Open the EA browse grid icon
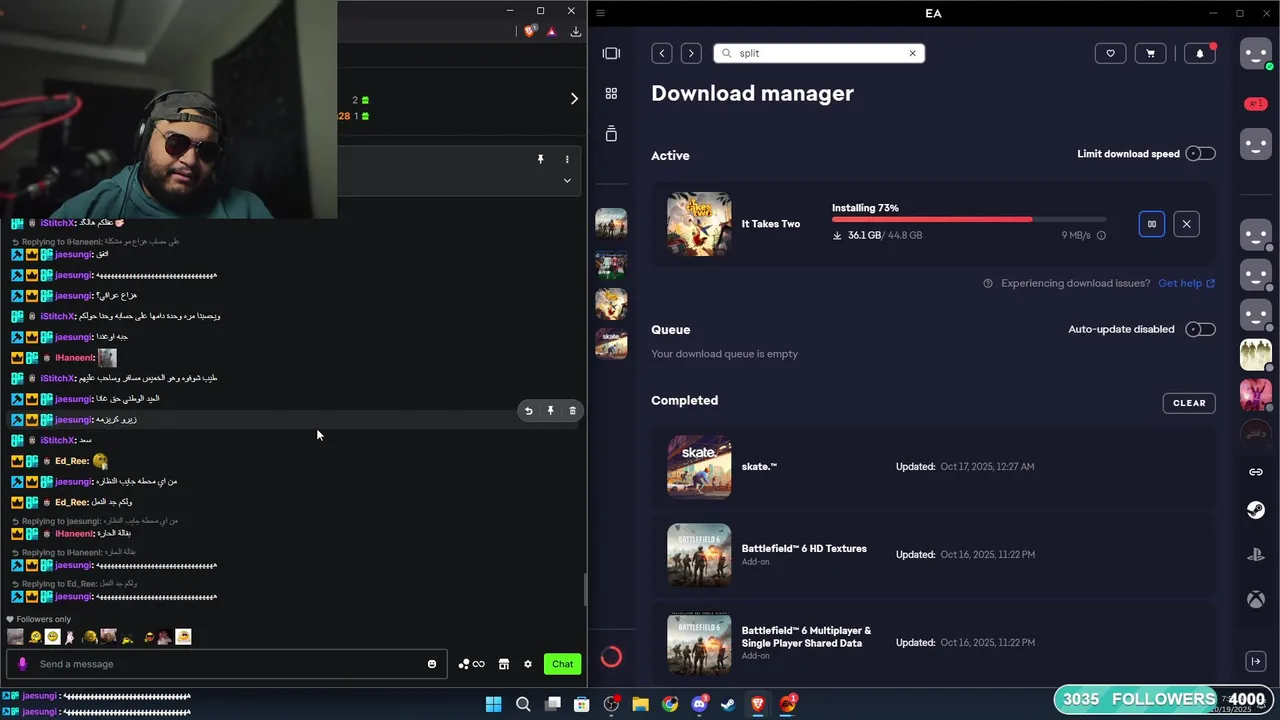 tap(611, 93)
